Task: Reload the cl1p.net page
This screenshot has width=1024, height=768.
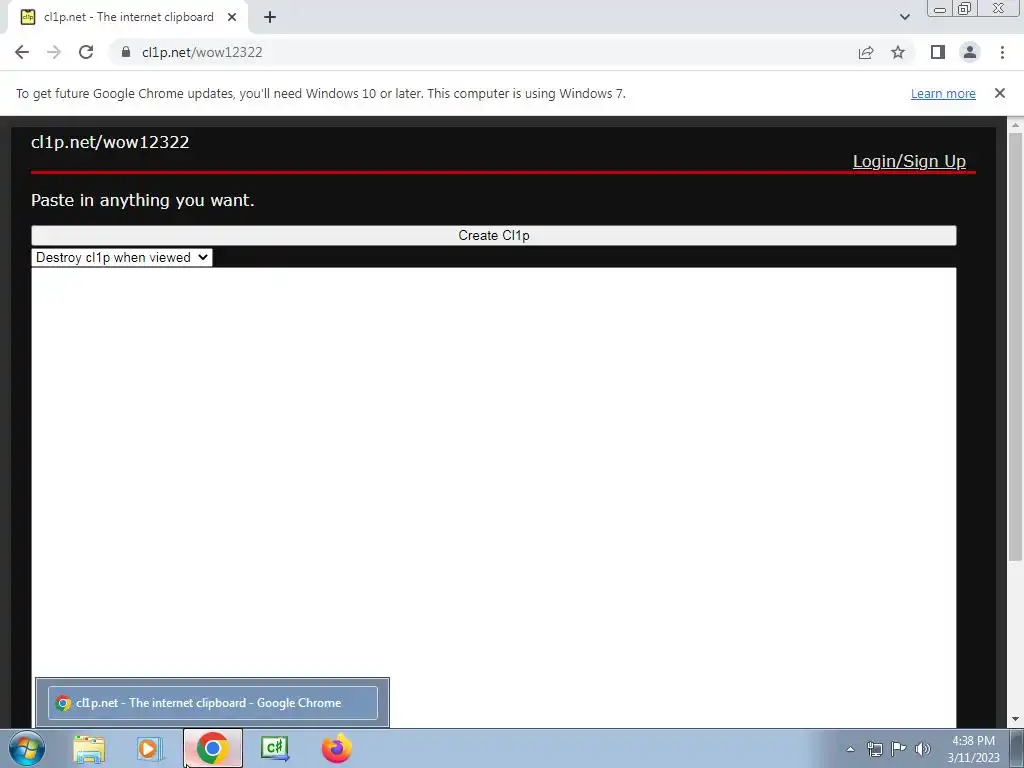Action: [x=86, y=52]
